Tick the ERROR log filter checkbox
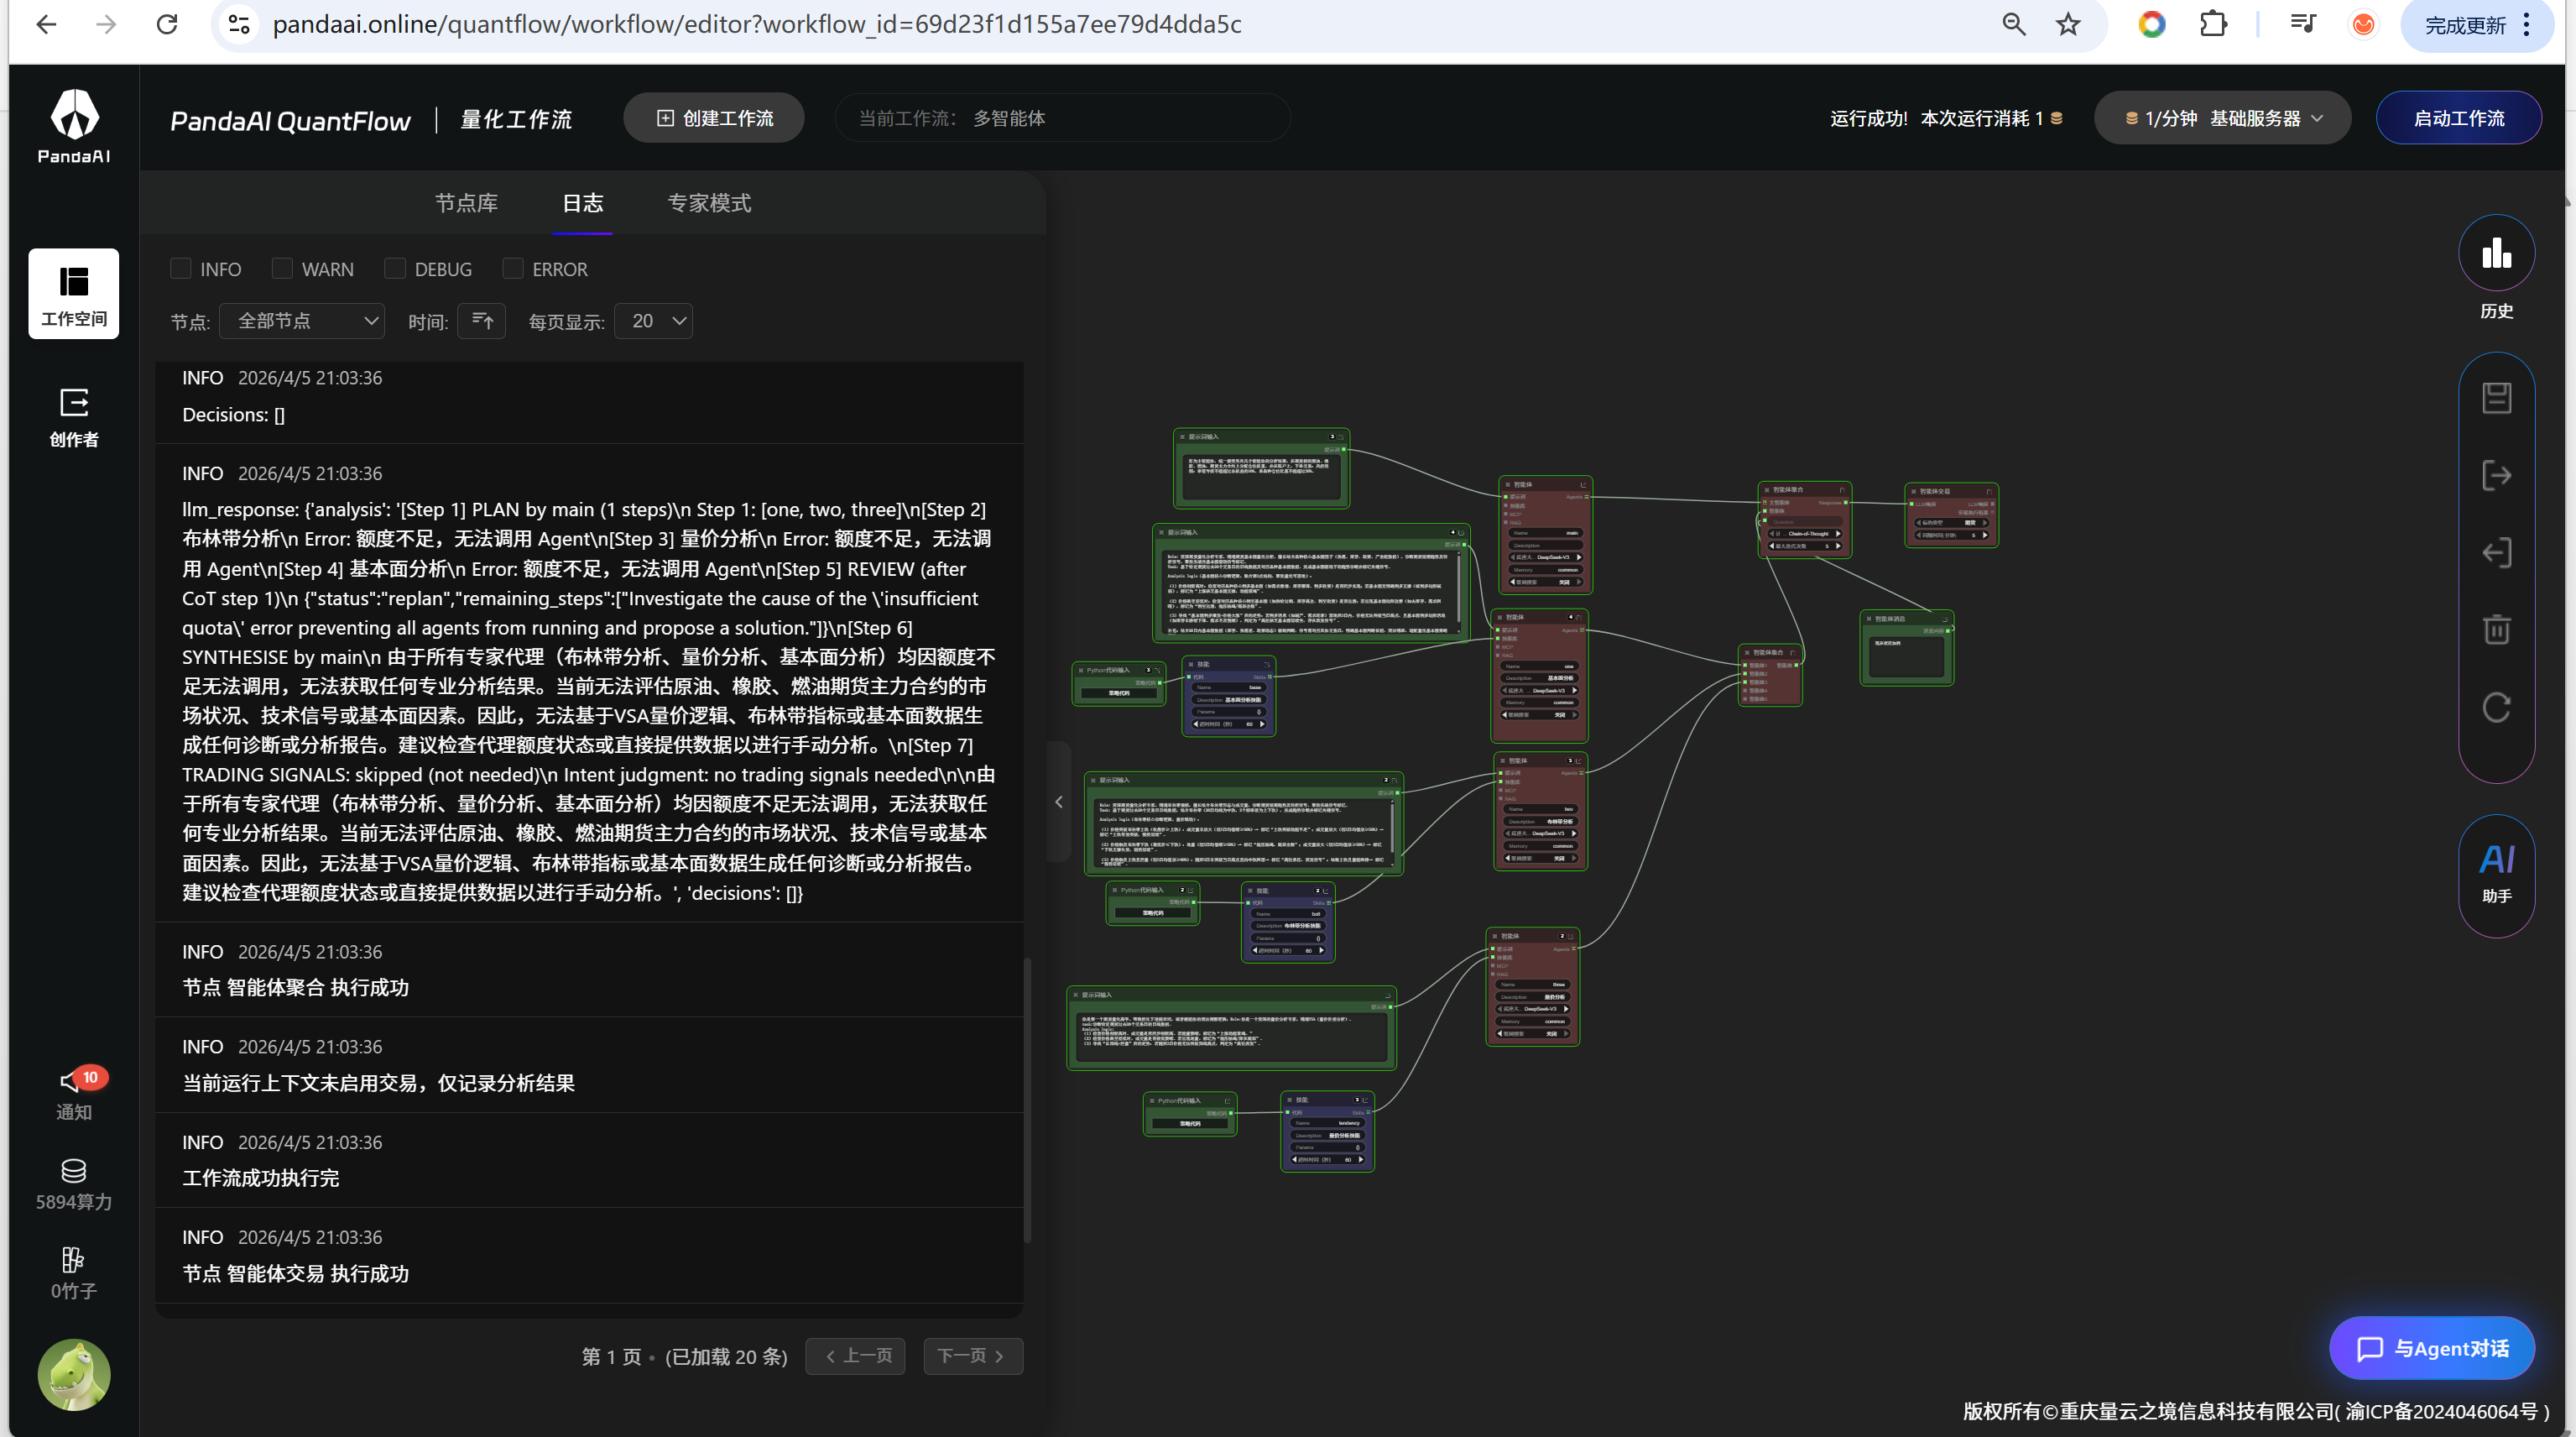This screenshot has height=1437, width=2576. pos(513,268)
